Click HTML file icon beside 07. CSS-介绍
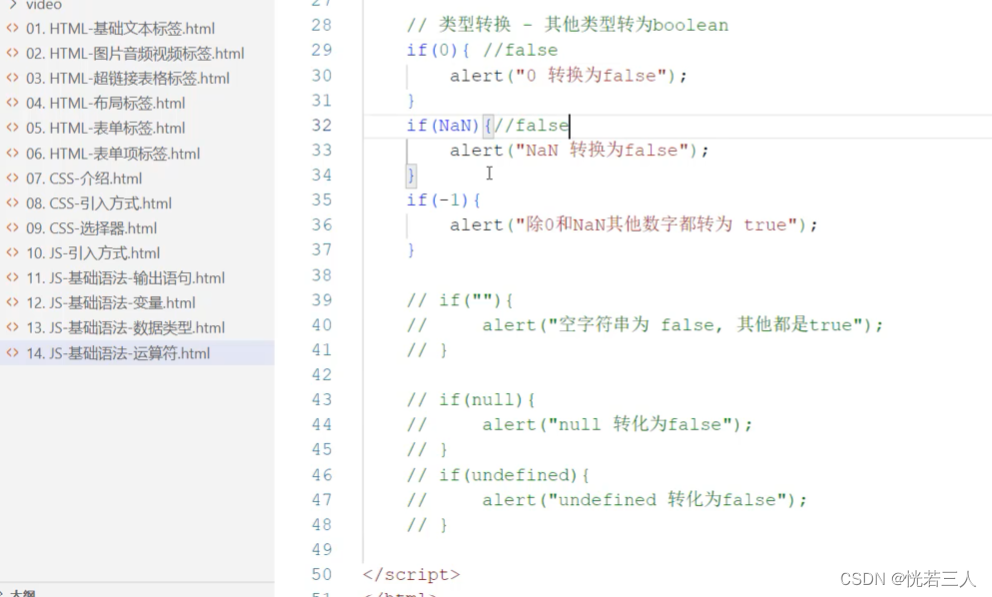 (12, 178)
